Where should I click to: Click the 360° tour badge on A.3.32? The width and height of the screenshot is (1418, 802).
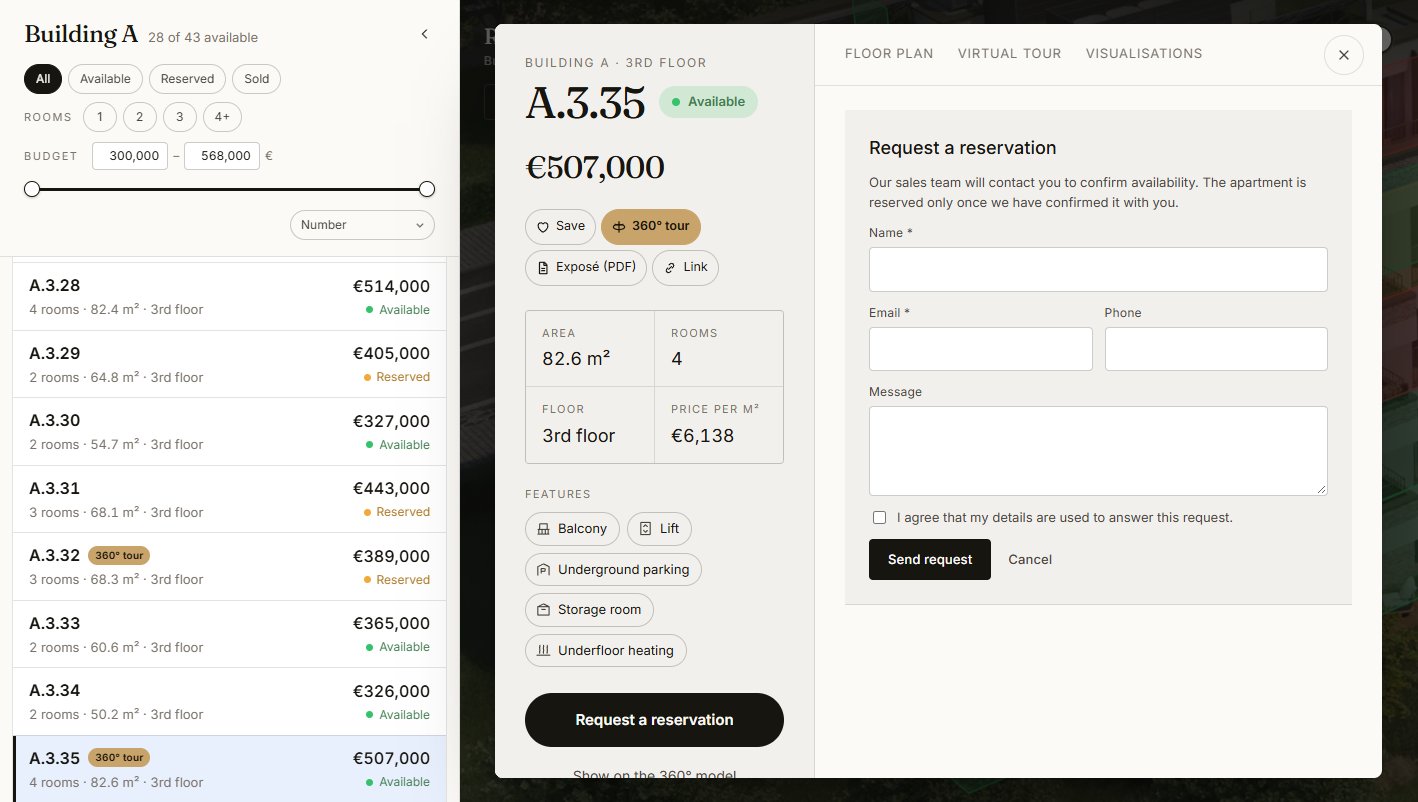point(119,555)
